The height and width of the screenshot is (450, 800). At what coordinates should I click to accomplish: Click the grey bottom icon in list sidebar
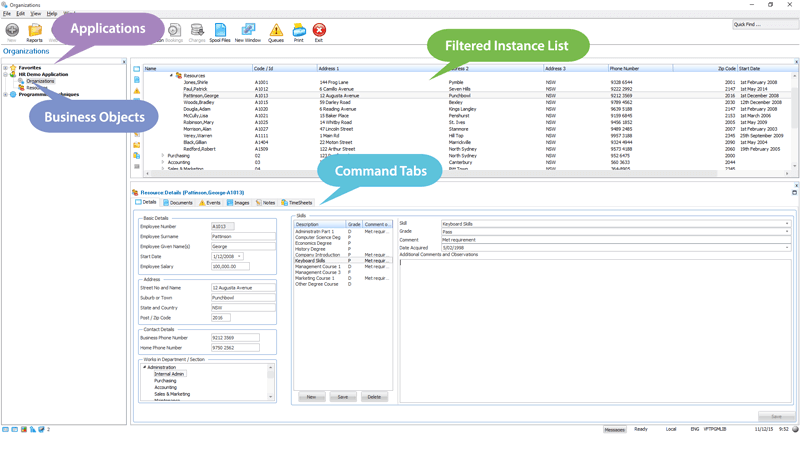click(x=137, y=166)
